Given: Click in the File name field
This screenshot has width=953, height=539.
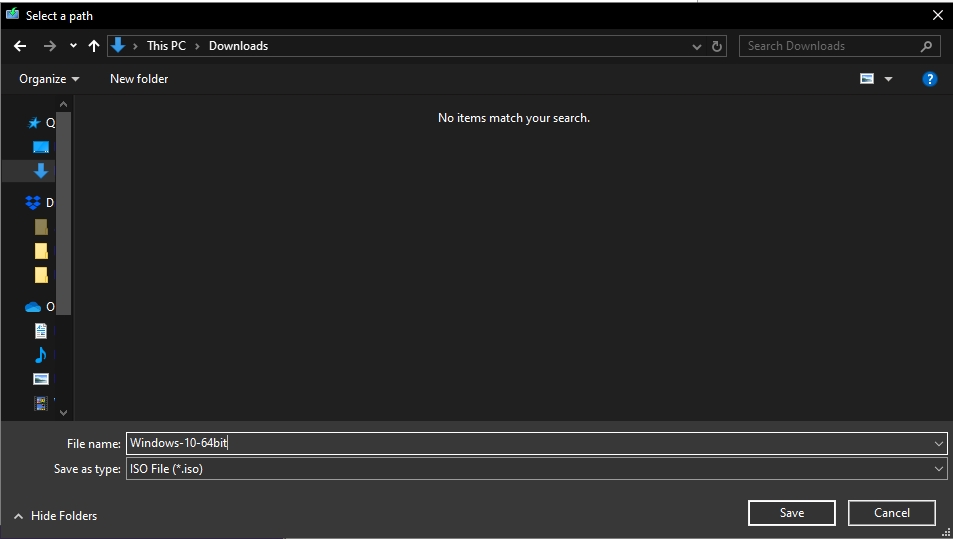Looking at the screenshot, I should [x=537, y=444].
